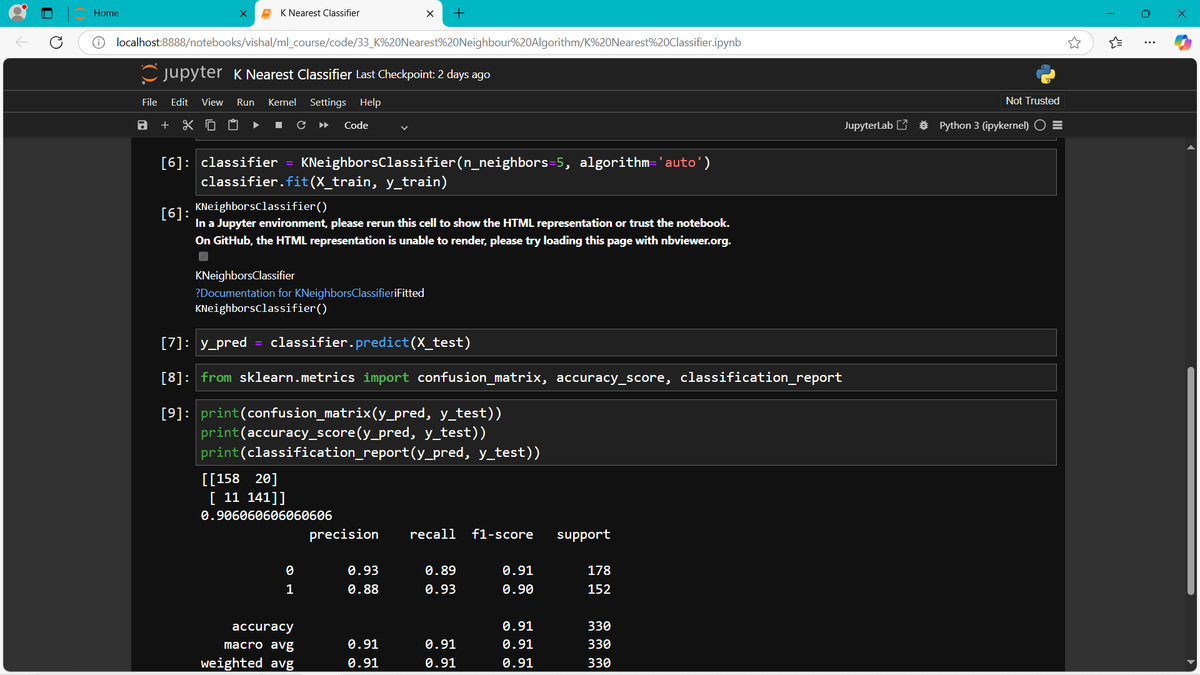Interrupt the kernel with the stop icon
This screenshot has height=675, width=1200.
pyautogui.click(x=278, y=126)
